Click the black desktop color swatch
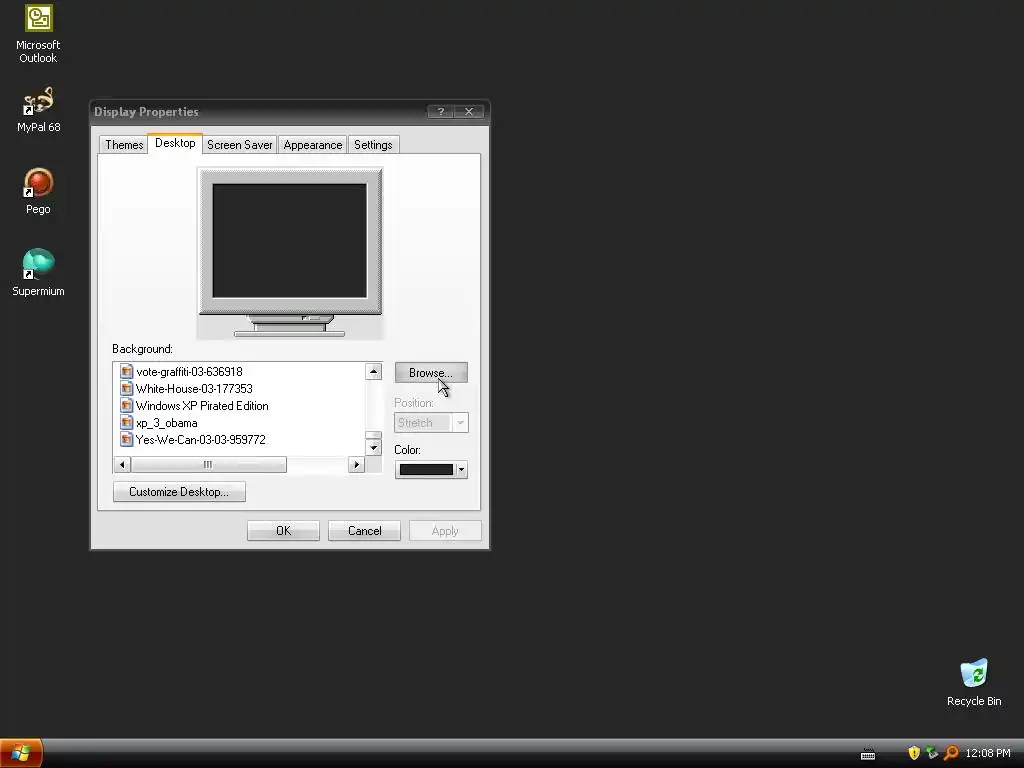The width and height of the screenshot is (1024, 768). pos(426,470)
